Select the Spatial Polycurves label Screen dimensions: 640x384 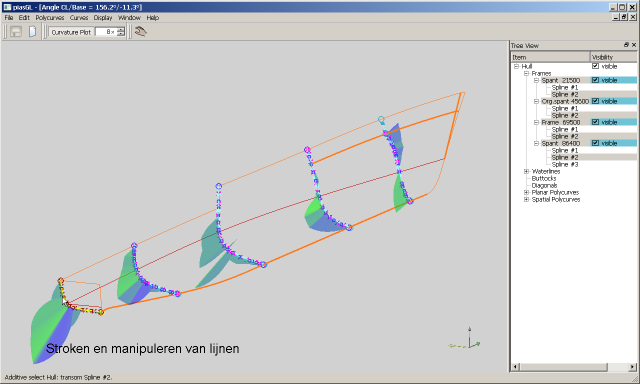[556, 200]
